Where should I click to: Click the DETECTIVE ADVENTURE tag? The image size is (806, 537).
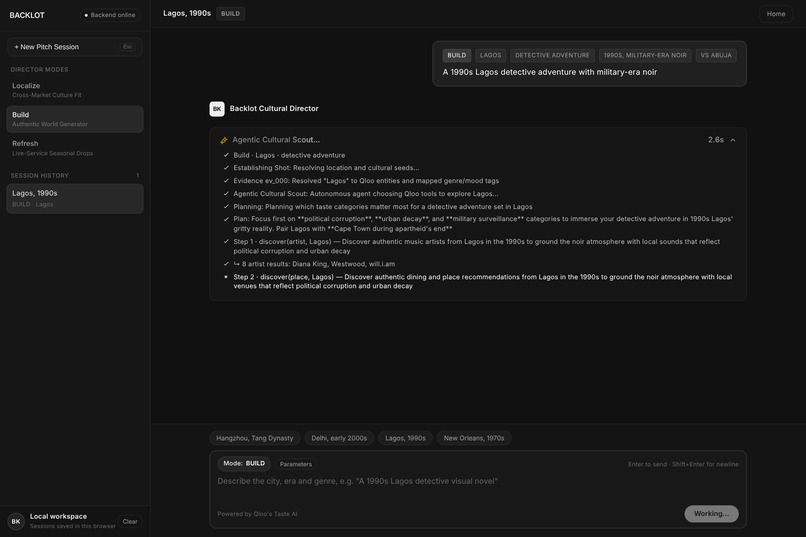pos(553,55)
